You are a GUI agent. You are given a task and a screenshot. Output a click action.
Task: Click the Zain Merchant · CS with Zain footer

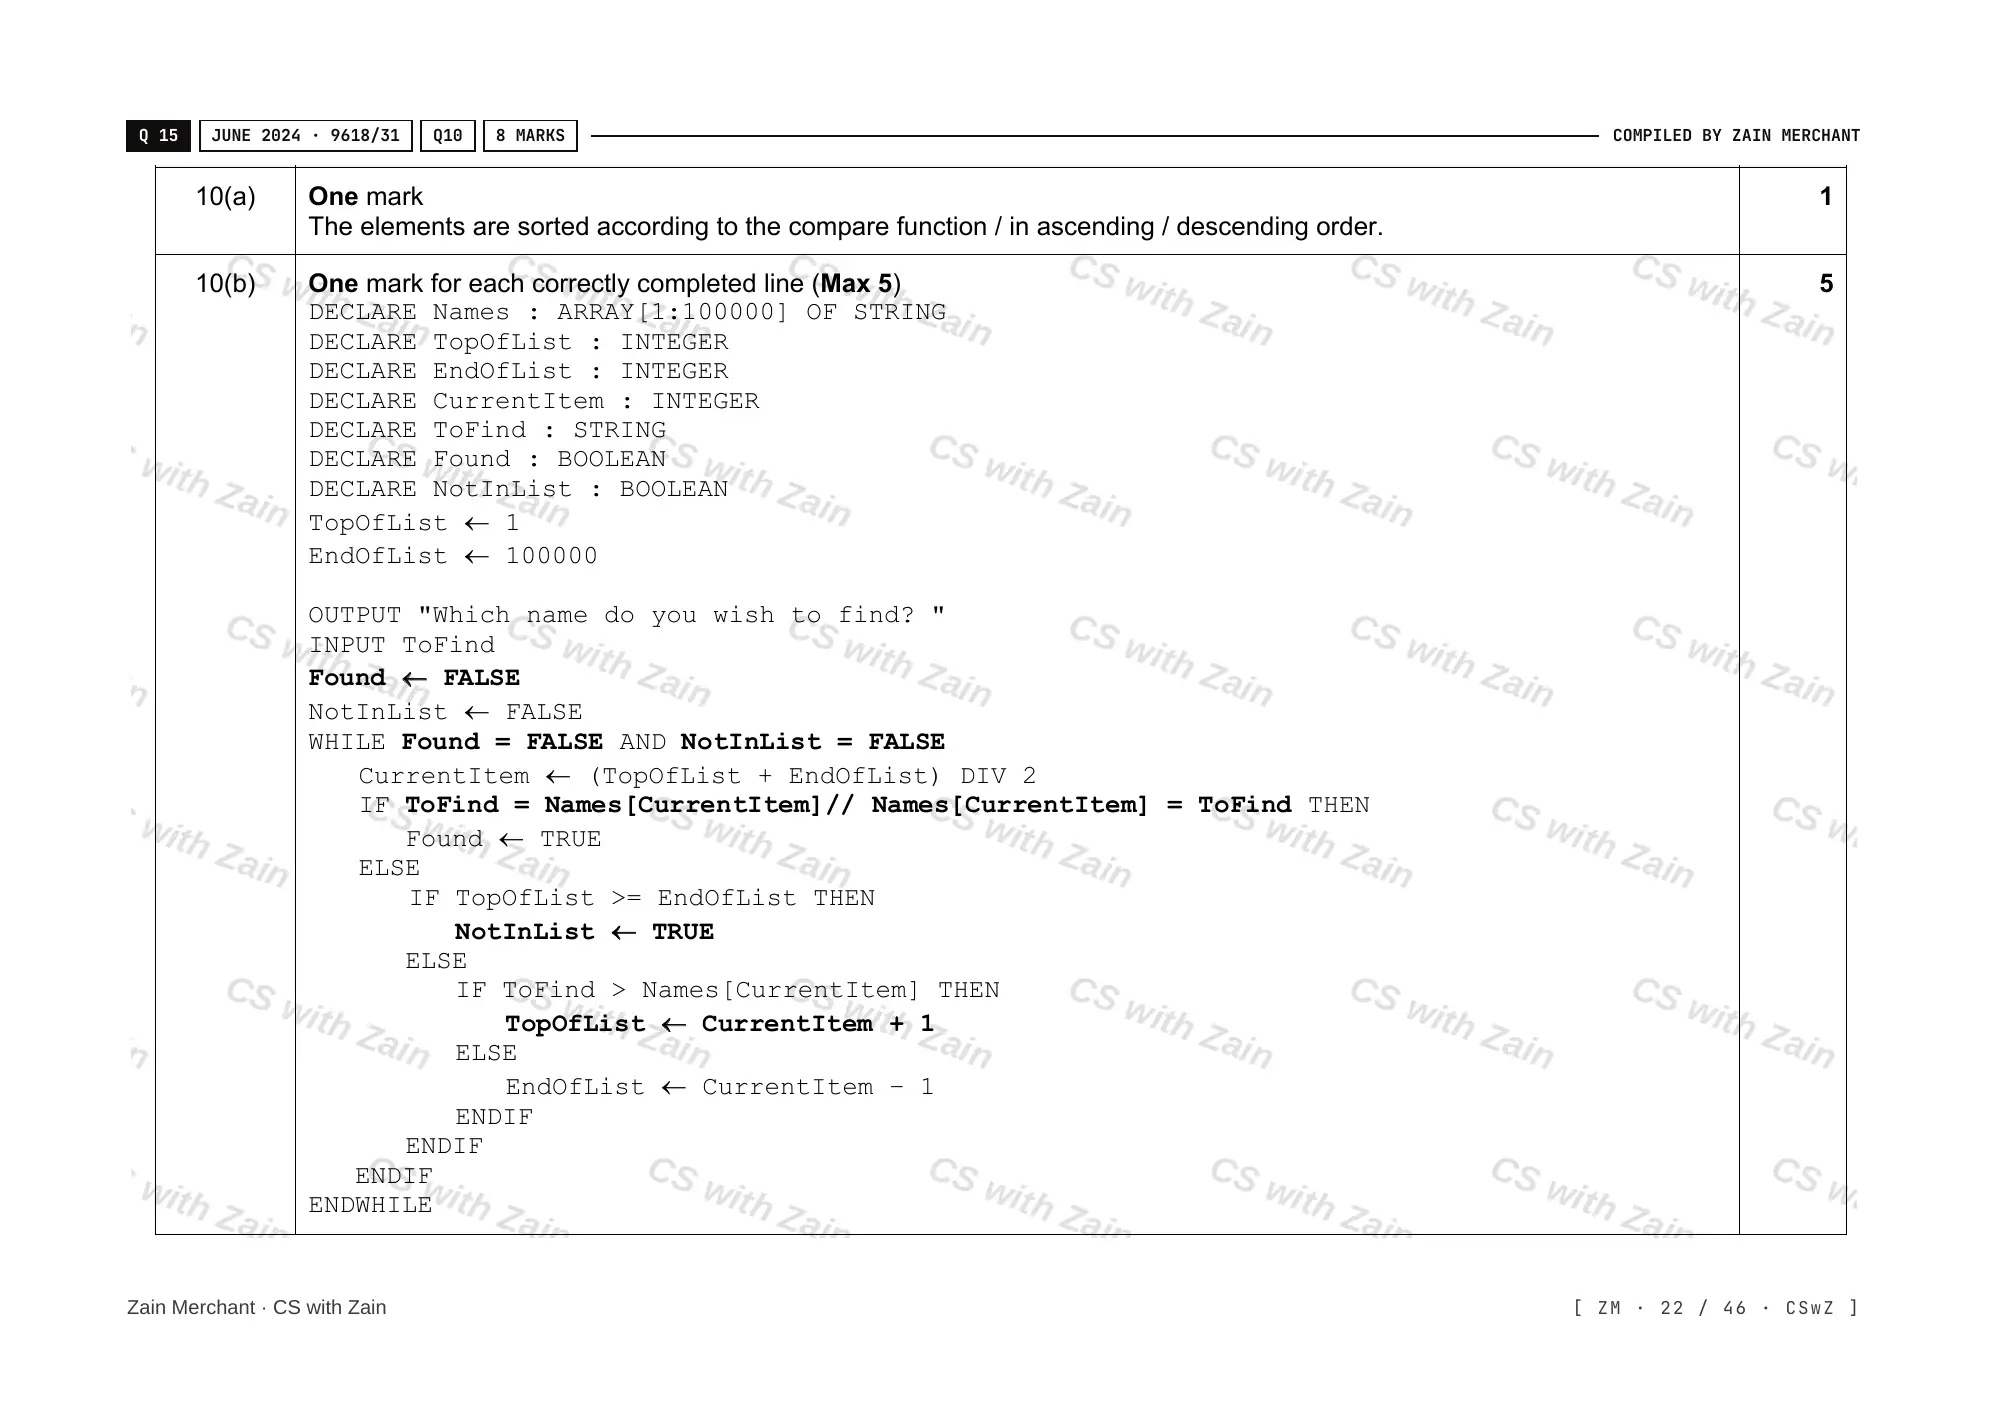[x=256, y=1308]
